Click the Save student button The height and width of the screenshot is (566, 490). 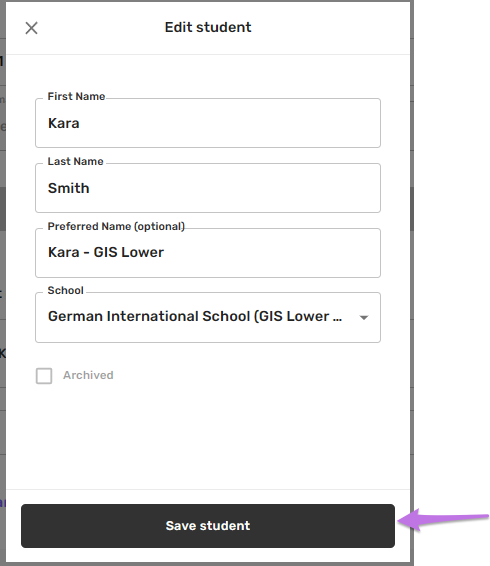coord(208,526)
